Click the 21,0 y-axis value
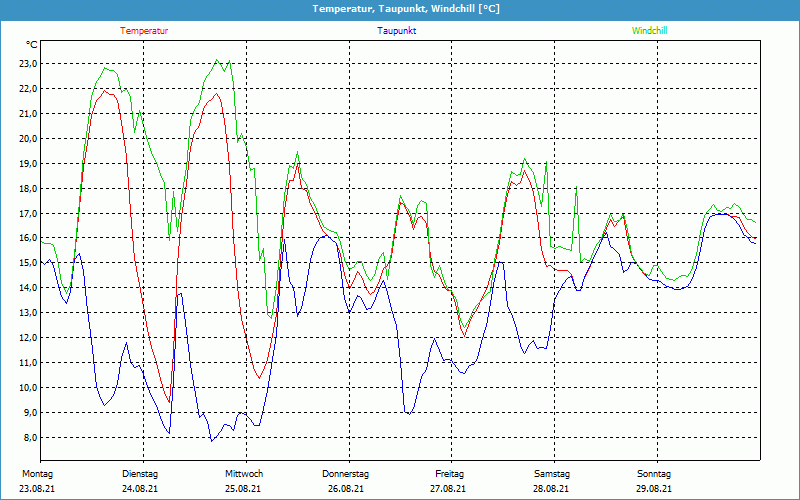 (x=28, y=114)
